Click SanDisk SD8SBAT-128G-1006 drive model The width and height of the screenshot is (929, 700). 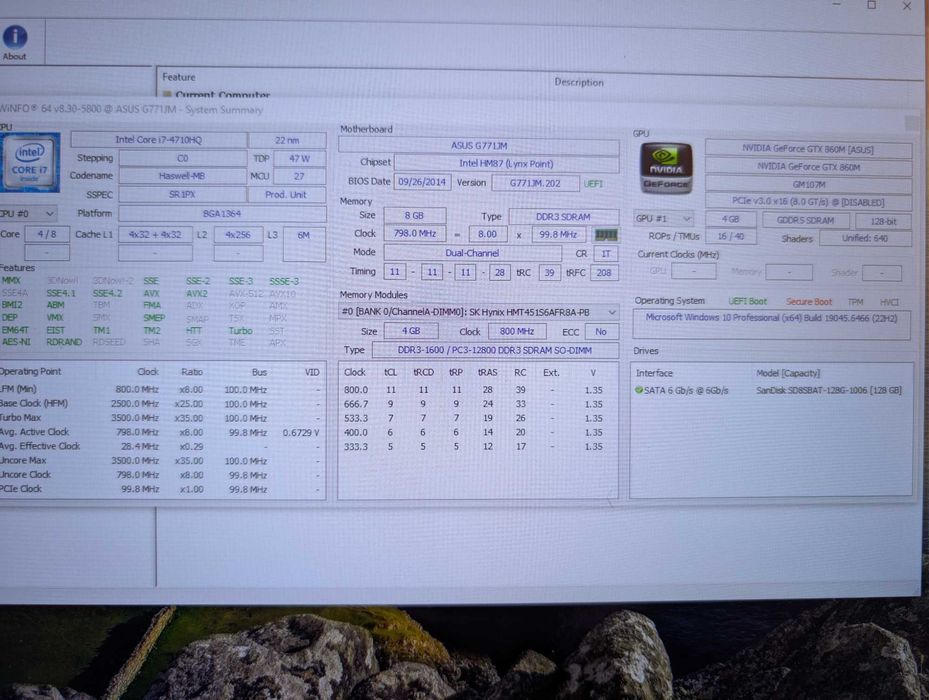click(829, 390)
